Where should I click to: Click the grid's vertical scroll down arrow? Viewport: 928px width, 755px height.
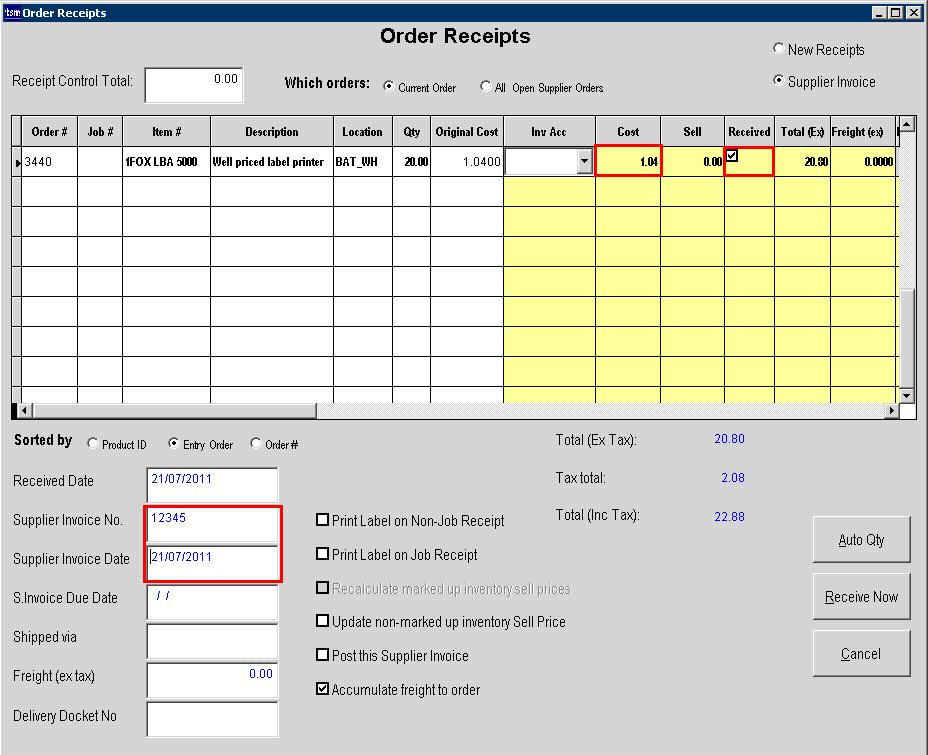[907, 395]
